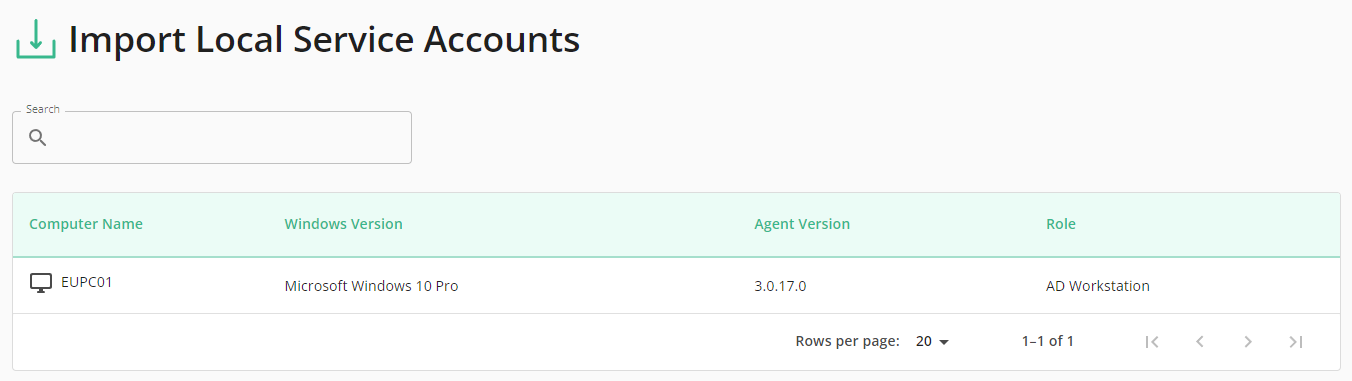Image resolution: width=1352 pixels, height=381 pixels.
Task: Click the Import Local Service Accounts heading
Action: click(x=324, y=40)
